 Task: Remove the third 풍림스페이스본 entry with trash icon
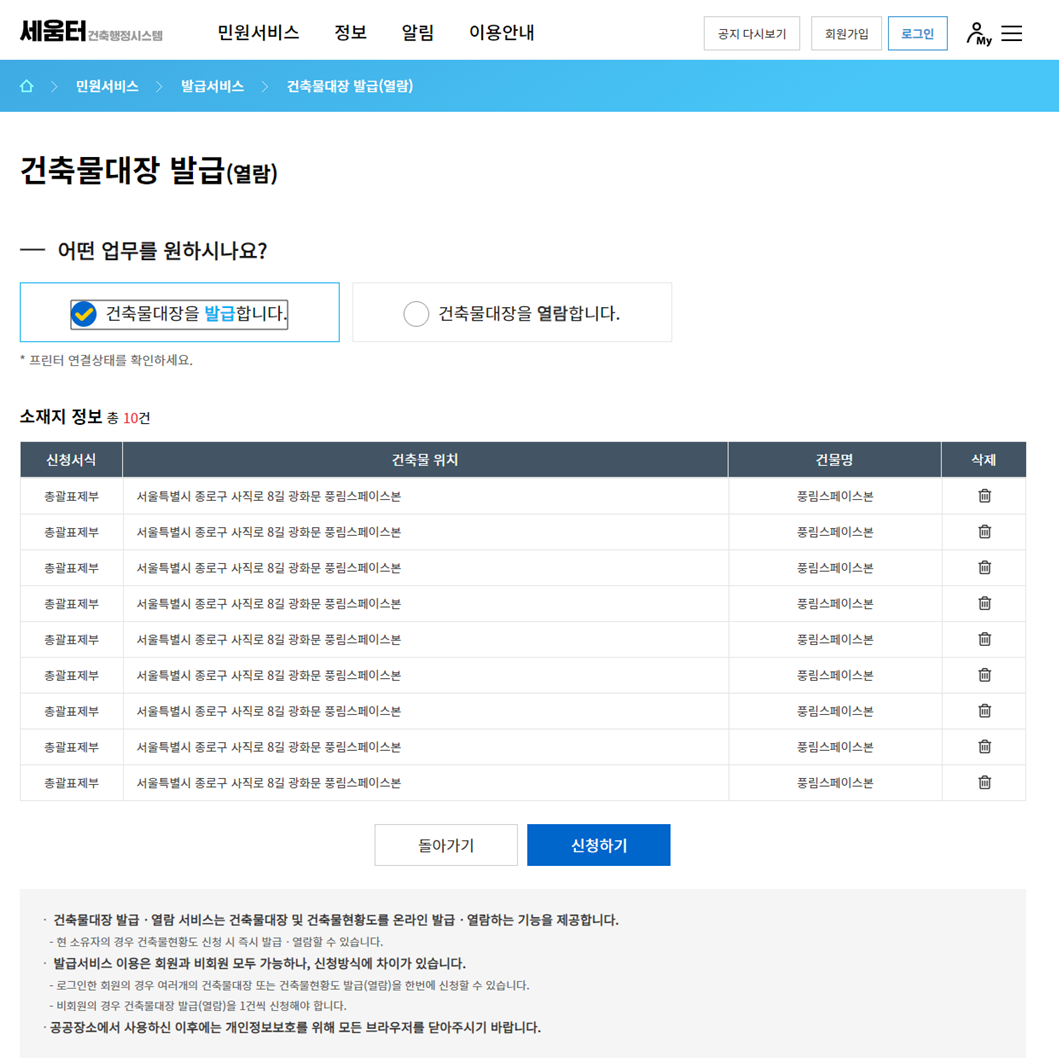coord(984,567)
